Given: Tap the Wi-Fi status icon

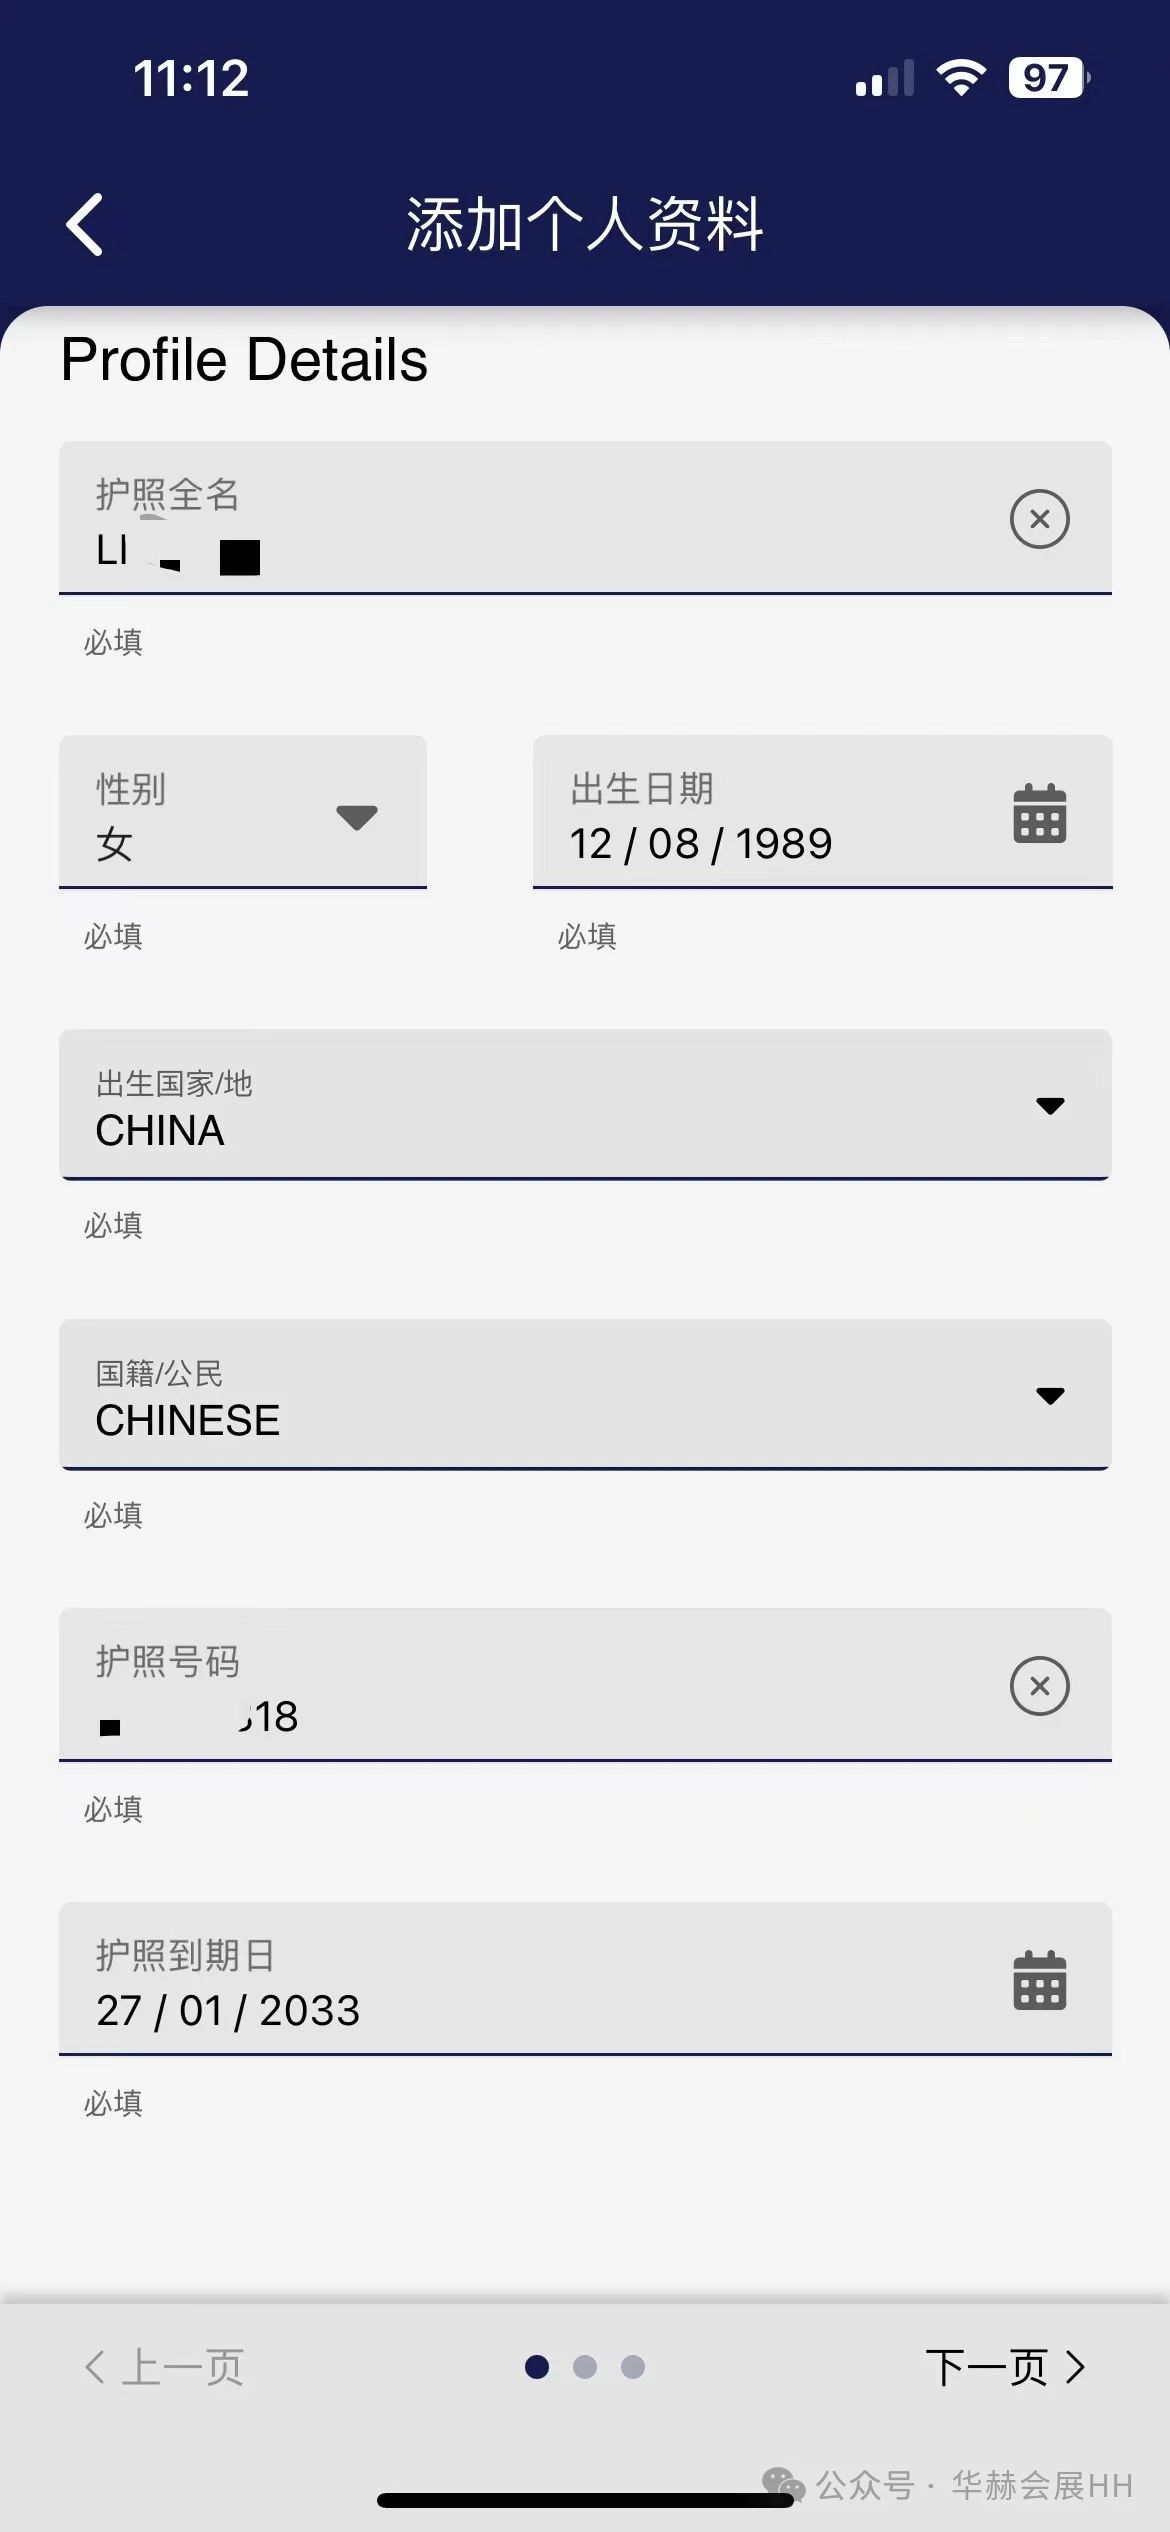Looking at the screenshot, I should pos(961,77).
